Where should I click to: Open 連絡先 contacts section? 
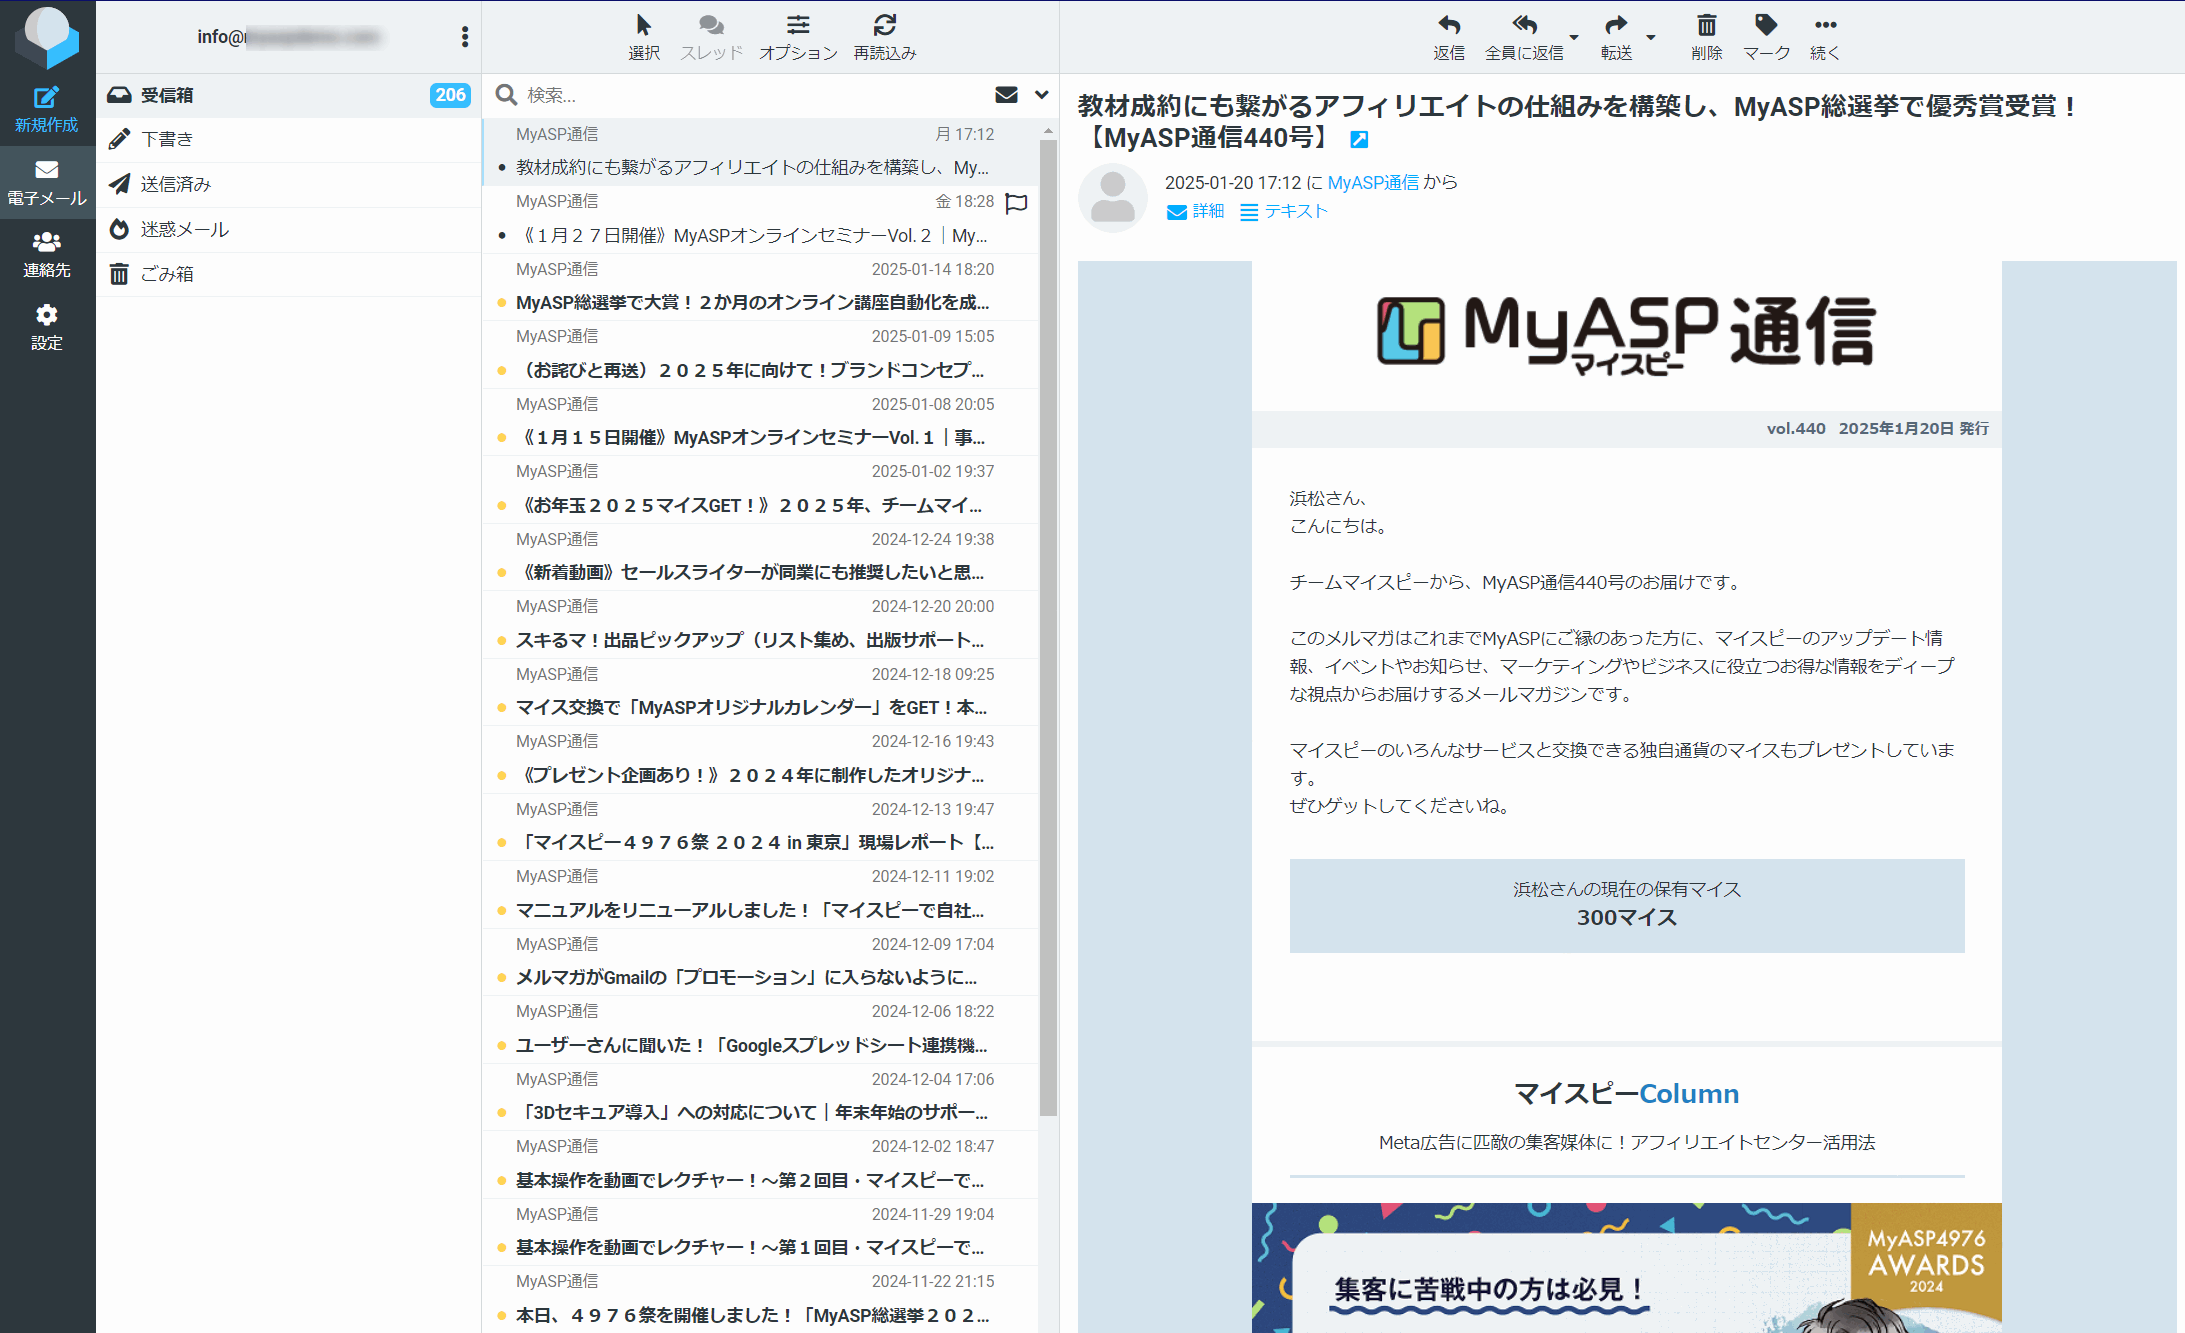pyautogui.click(x=47, y=254)
